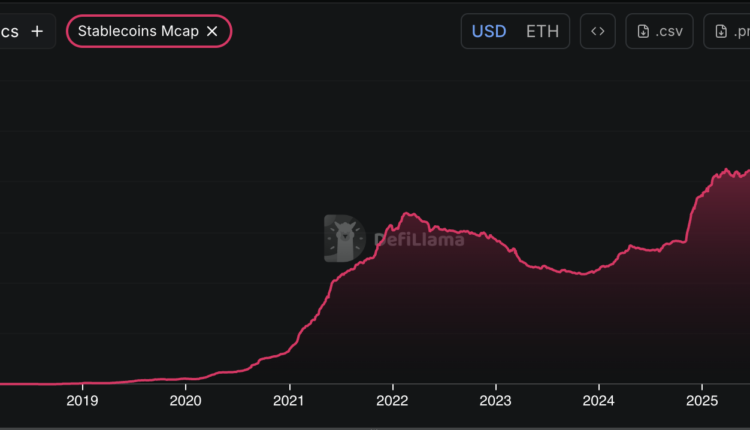Click the chart line's early-2022 peak
The image size is (750, 430).
406,213
